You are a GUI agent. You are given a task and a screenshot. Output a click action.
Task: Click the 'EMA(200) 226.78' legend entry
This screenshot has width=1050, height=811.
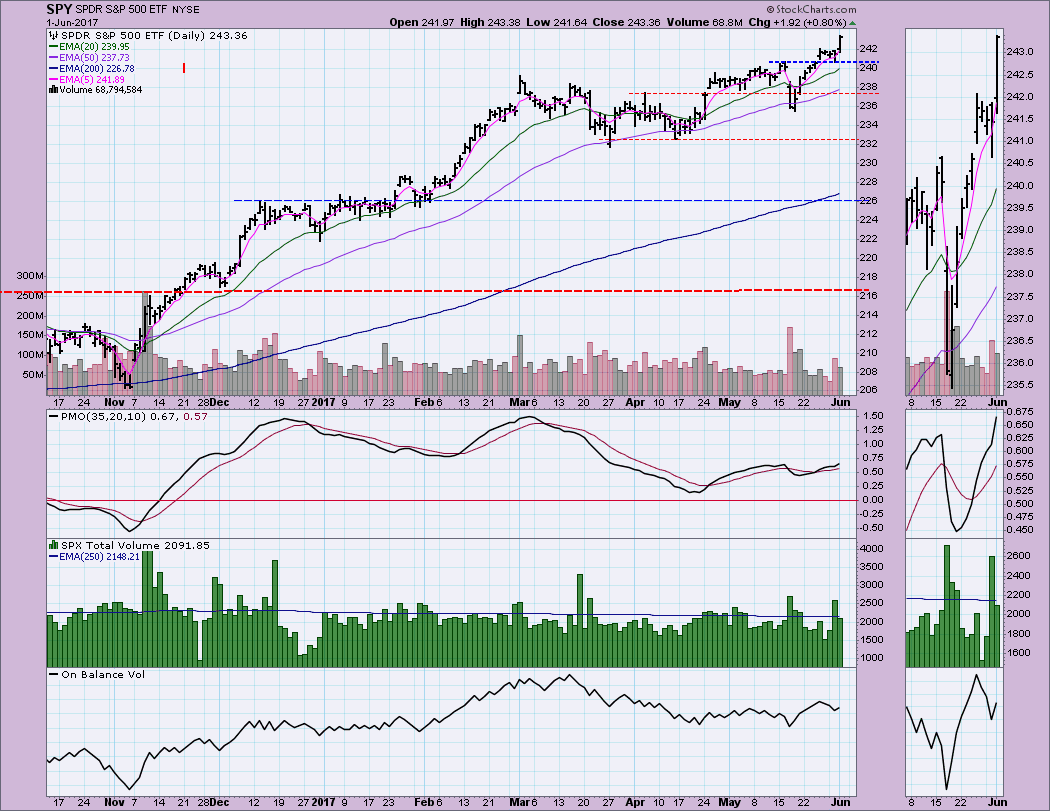(x=96, y=68)
